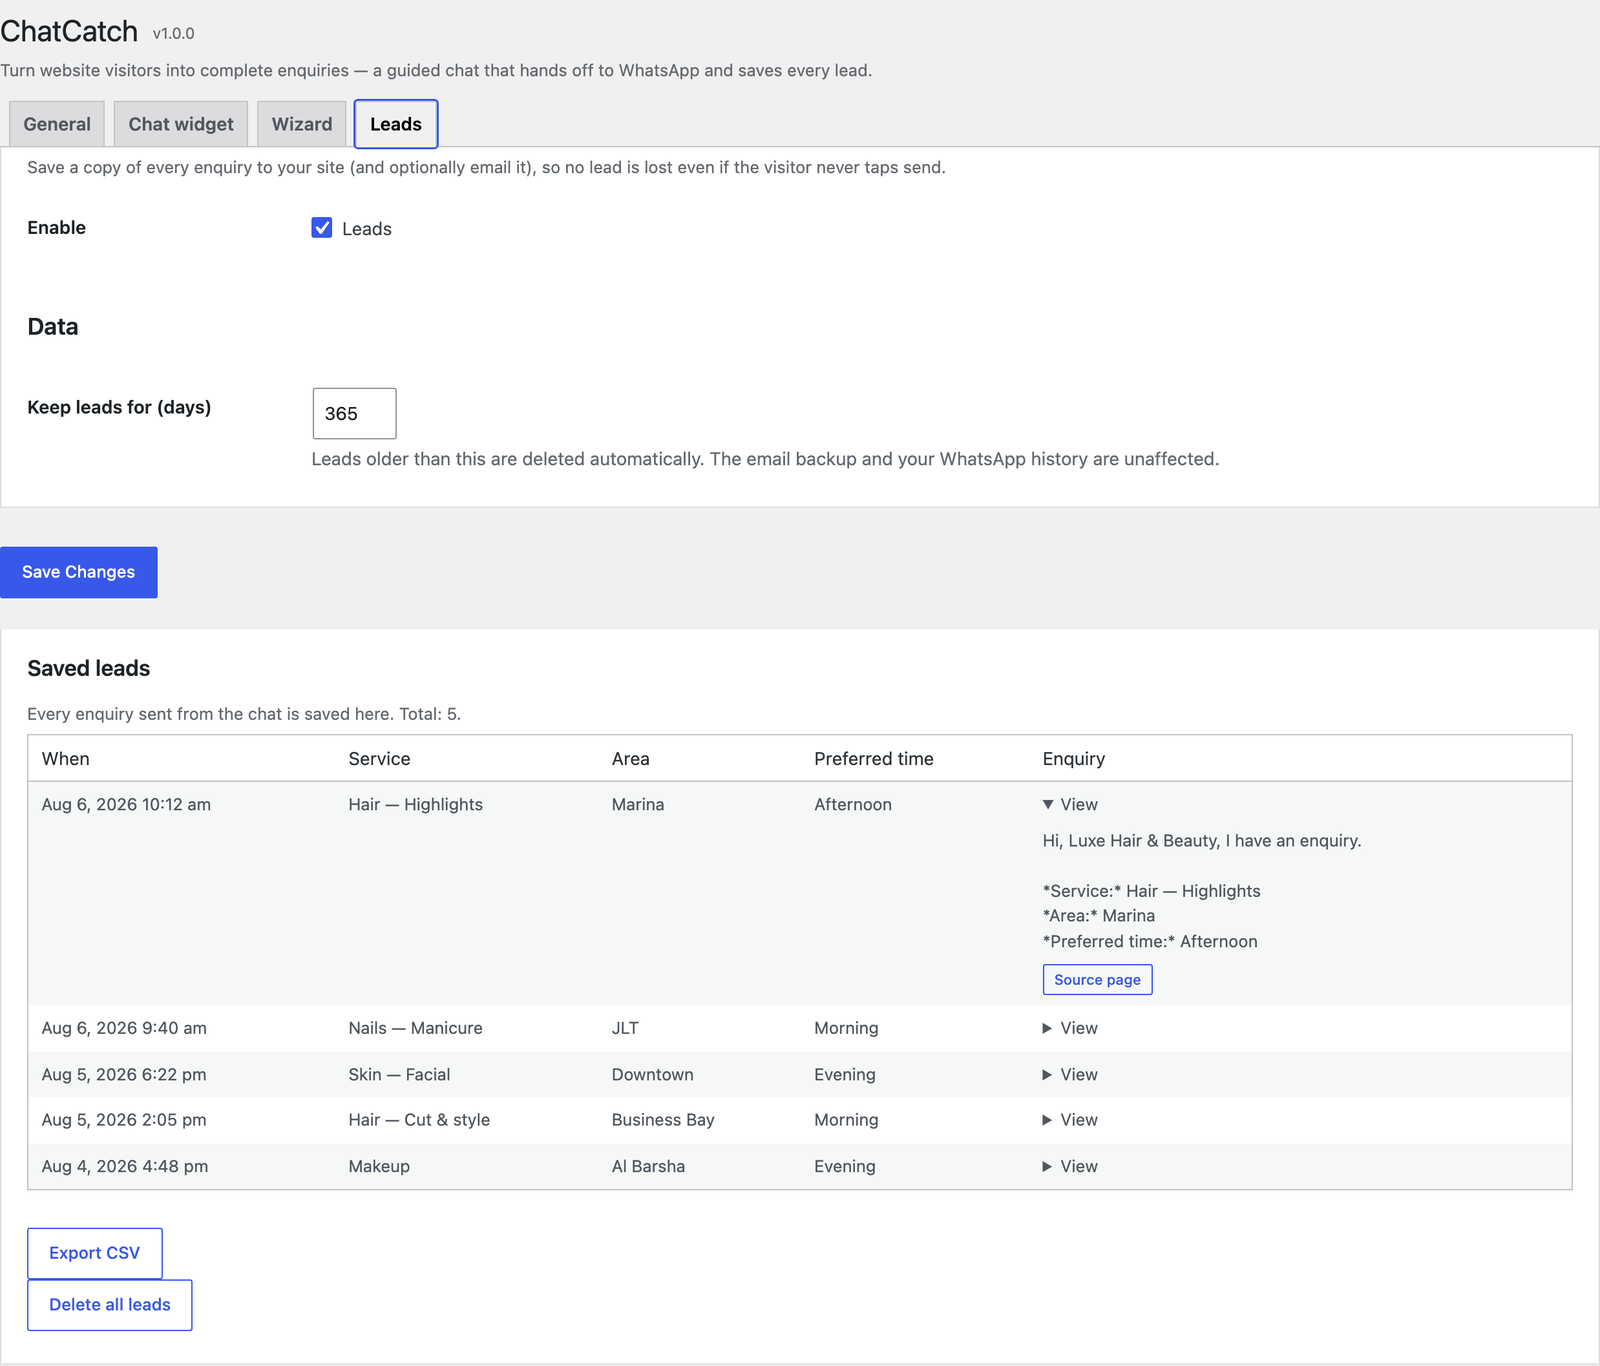Click the 'Aug 5, 2026 2:05 pm' cell
1600x1366 pixels.
(x=124, y=1120)
